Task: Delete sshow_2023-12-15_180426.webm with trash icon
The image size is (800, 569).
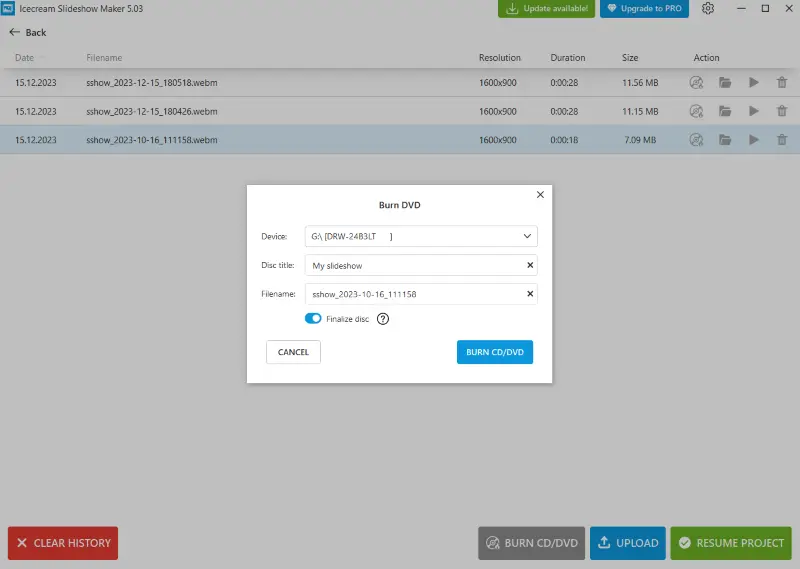Action: point(782,111)
